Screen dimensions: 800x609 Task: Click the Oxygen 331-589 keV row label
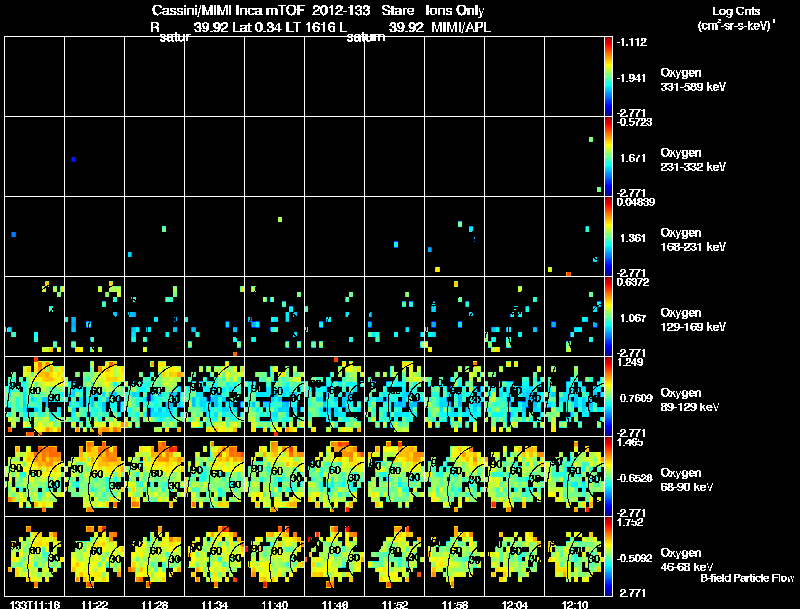693,80
